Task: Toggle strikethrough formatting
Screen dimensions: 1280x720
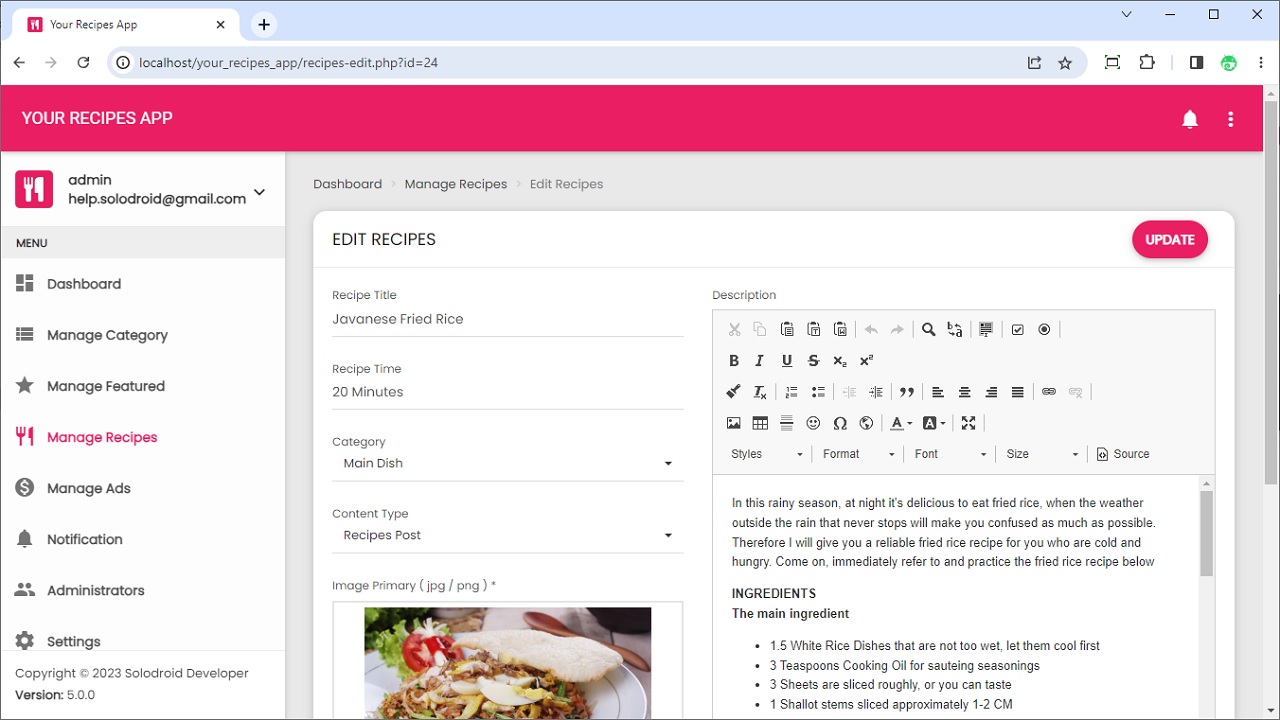Action: pos(813,360)
